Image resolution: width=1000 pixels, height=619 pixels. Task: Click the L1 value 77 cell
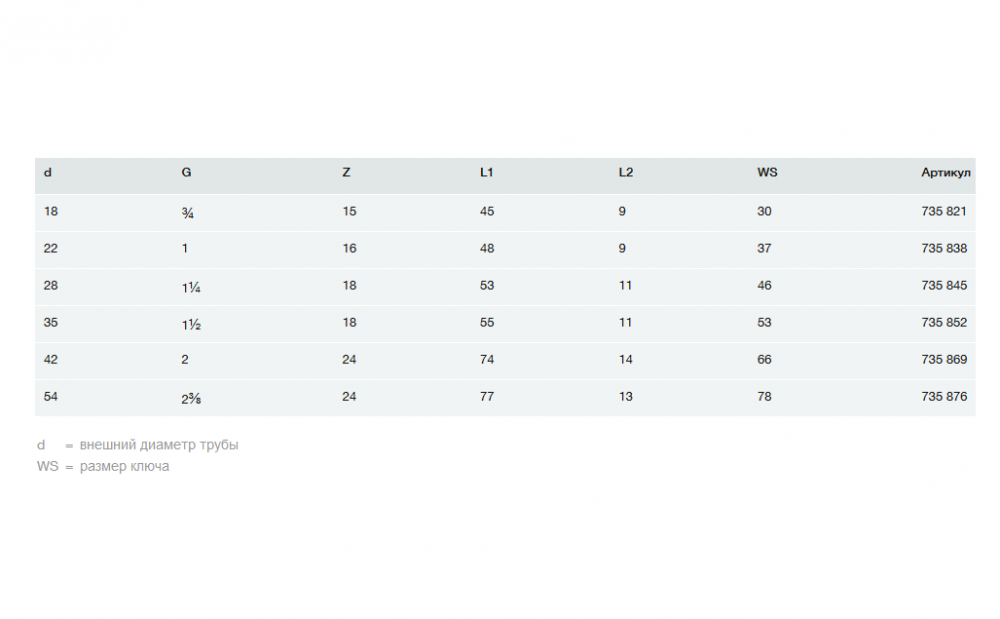pos(487,397)
